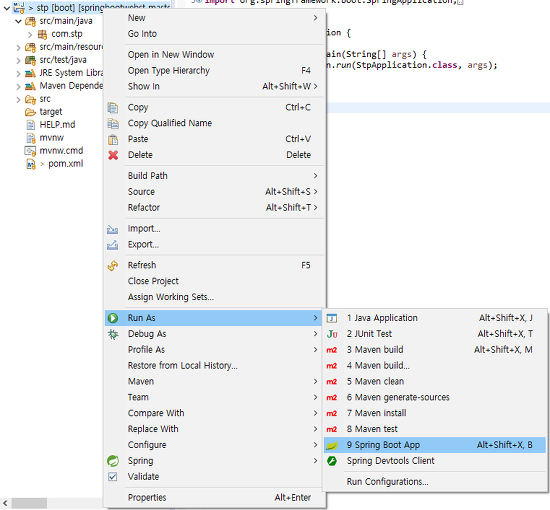The width and height of the screenshot is (550, 510).
Task: Select Open Type Hierarchy
Action: 215,71
